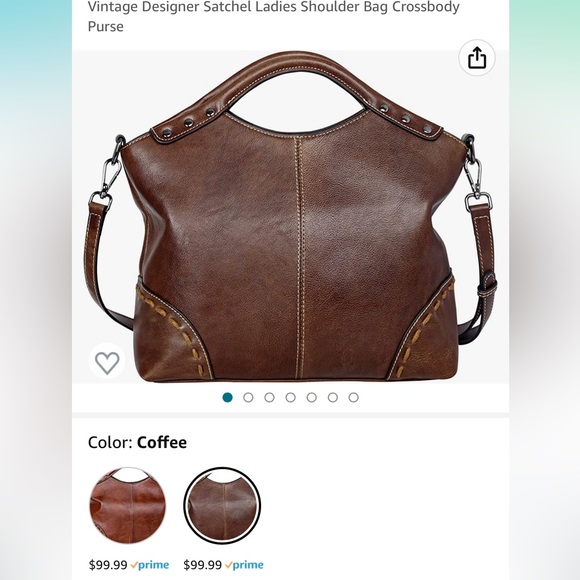Tap the prime badge under first swatch
Image resolution: width=580 pixels, height=580 pixels.
pos(150,565)
